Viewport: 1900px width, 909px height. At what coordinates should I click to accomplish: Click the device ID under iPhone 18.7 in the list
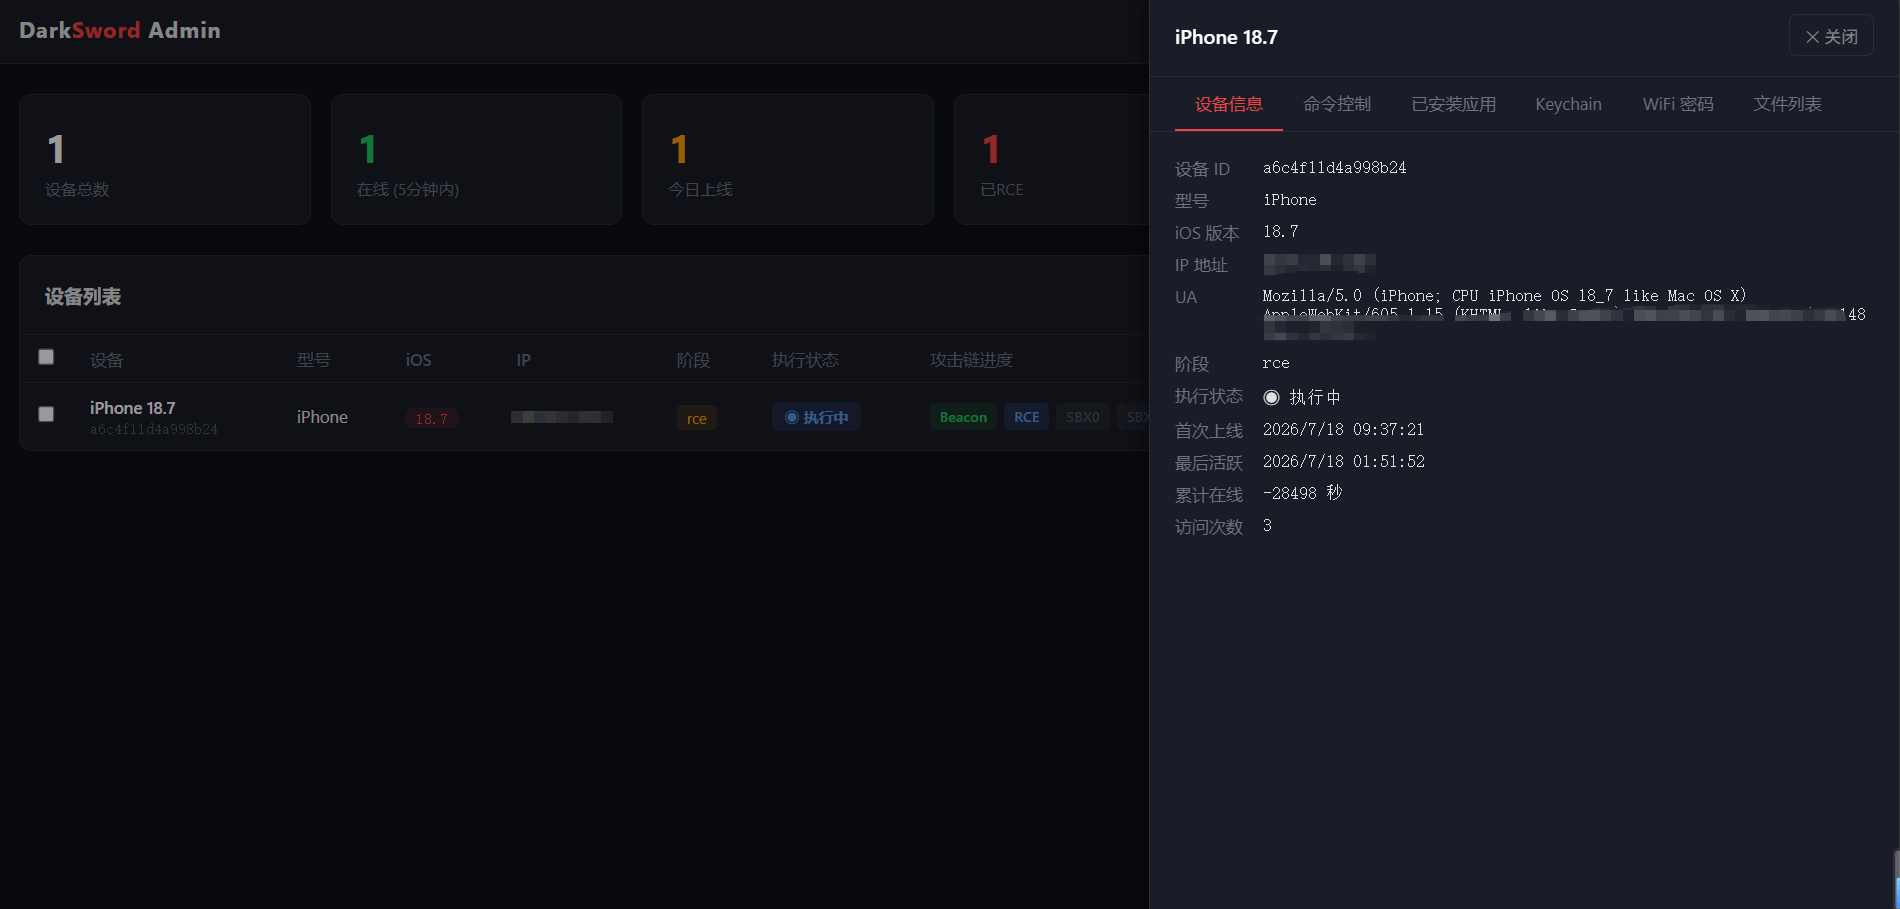[154, 429]
